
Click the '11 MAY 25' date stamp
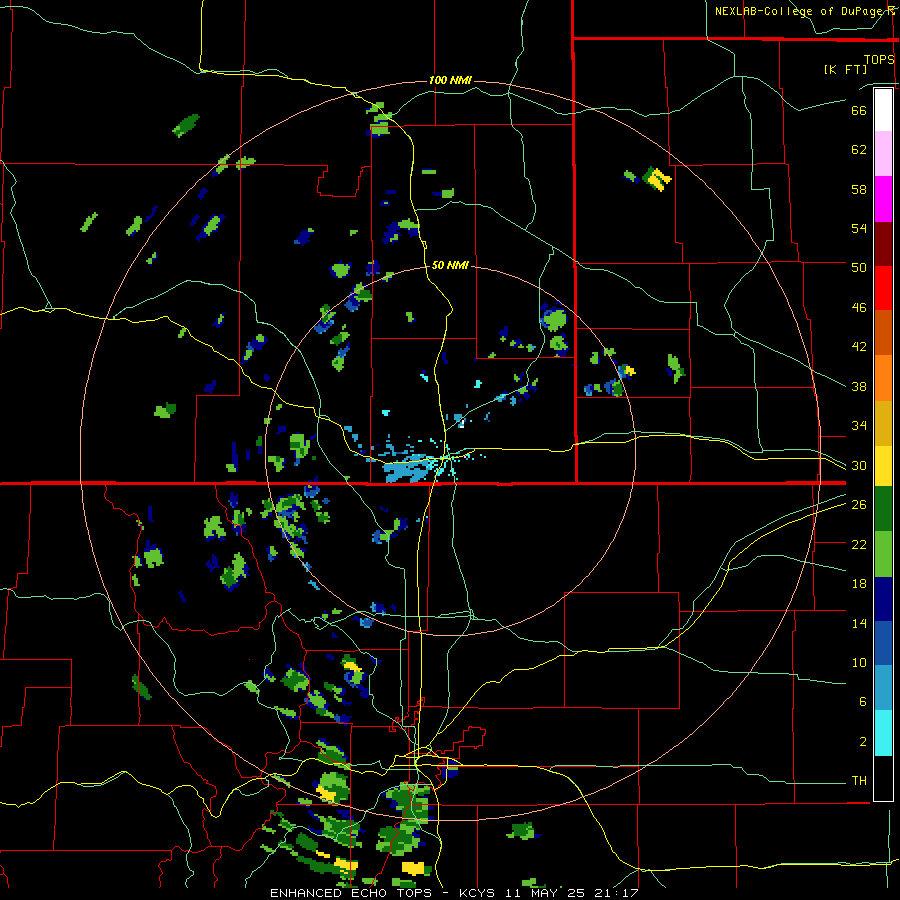coord(545,893)
